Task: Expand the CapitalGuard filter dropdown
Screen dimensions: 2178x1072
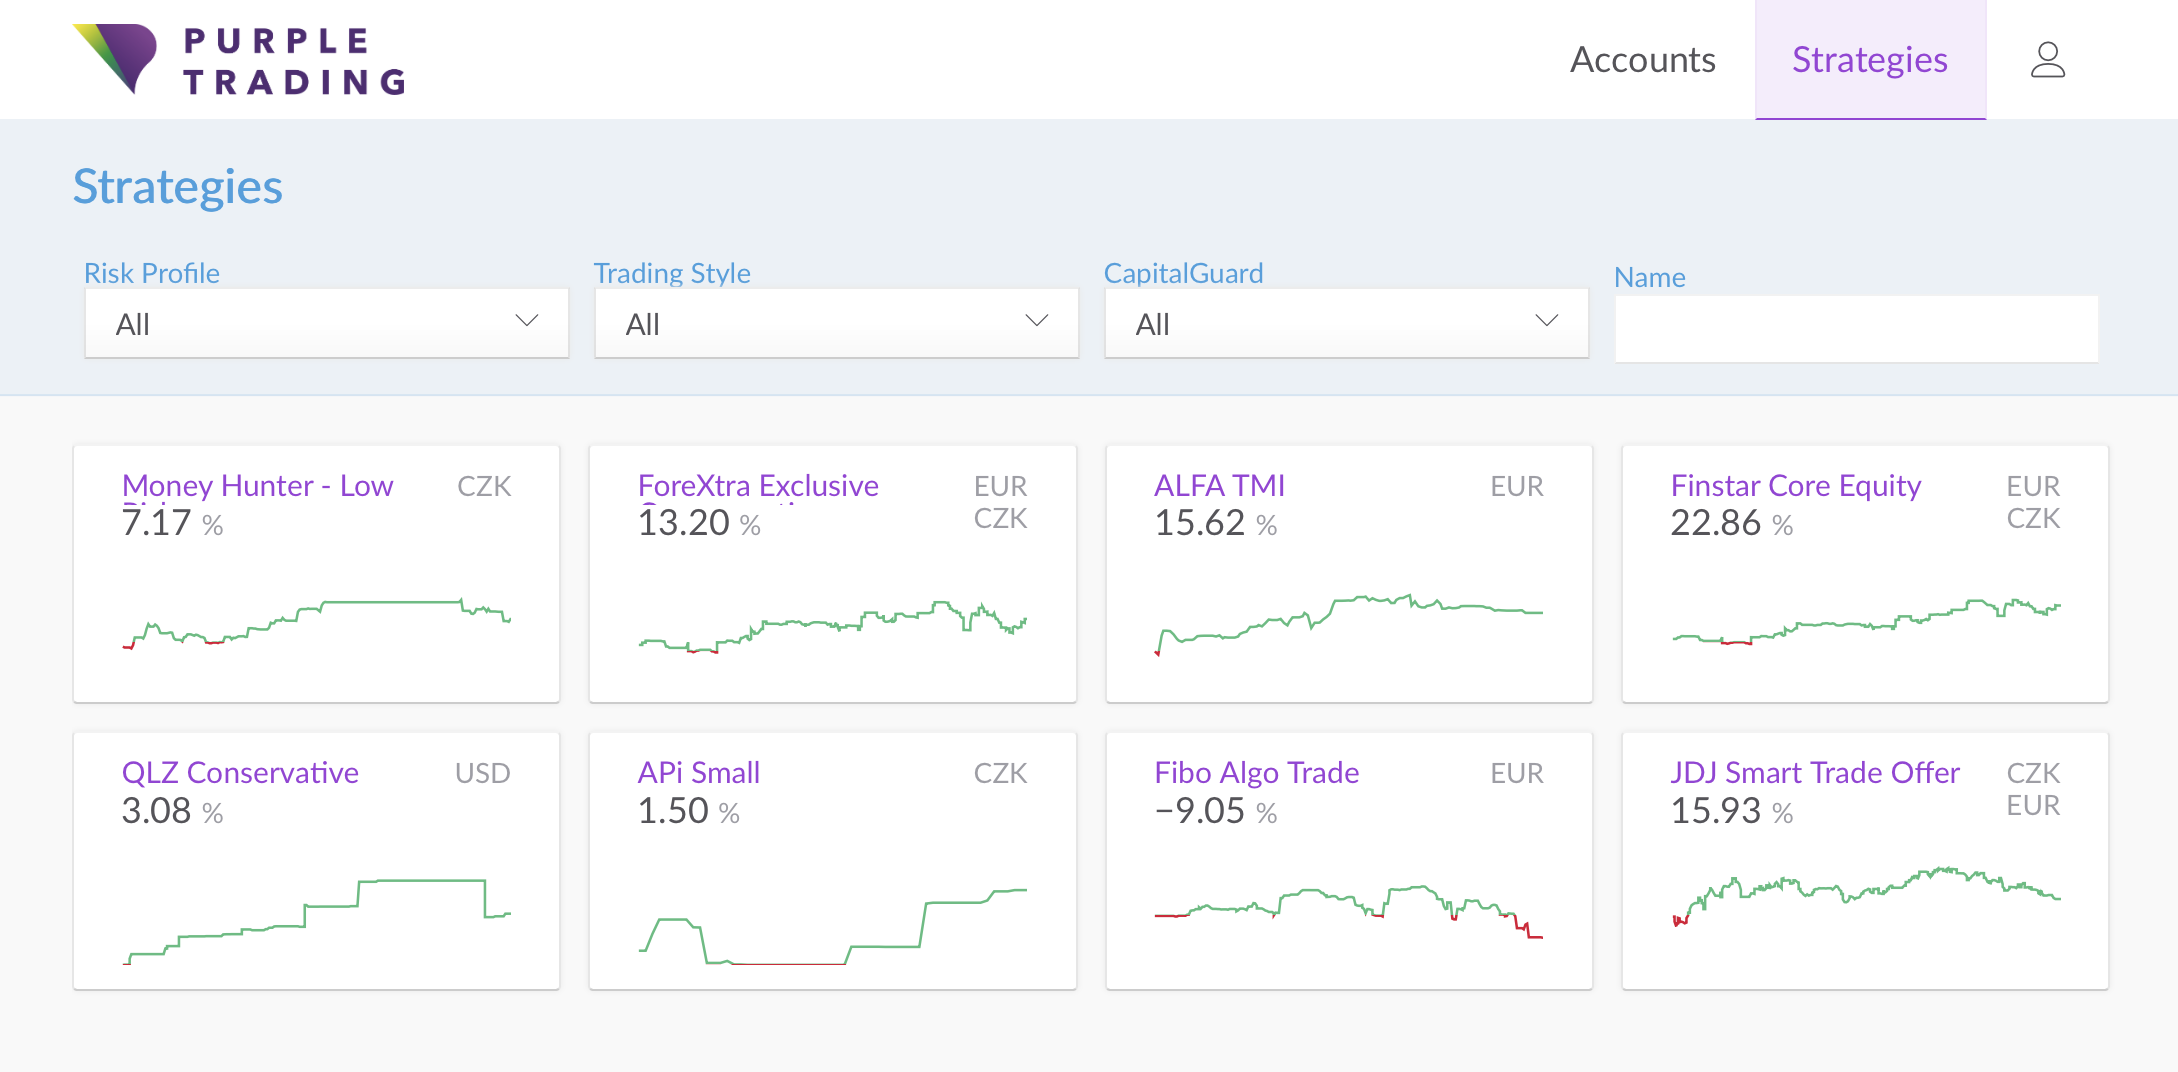Action: click(1347, 323)
